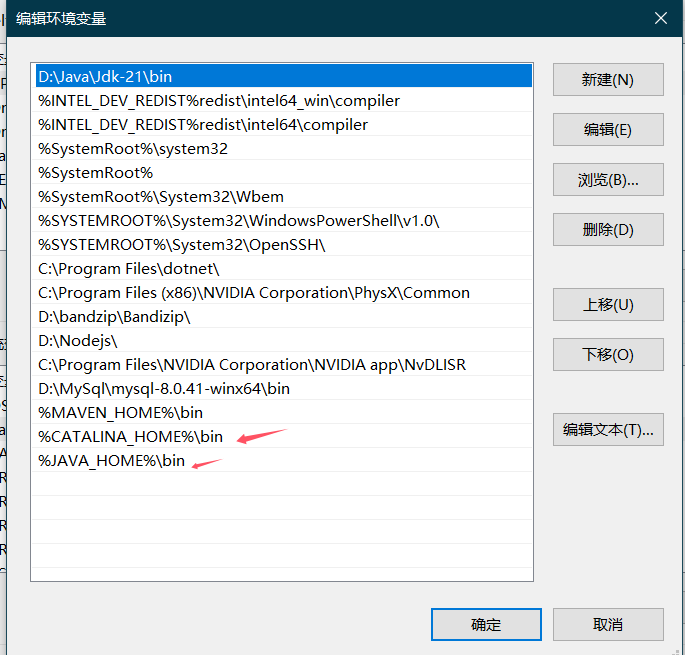Select the %CATALINA_HOME%\bin path entry
This screenshot has width=685, height=655.
click(x=131, y=436)
